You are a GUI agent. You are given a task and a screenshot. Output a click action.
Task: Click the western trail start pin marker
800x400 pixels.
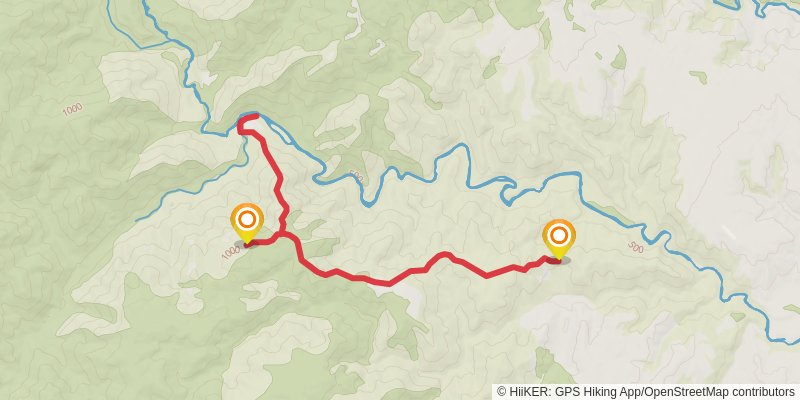[x=247, y=223]
